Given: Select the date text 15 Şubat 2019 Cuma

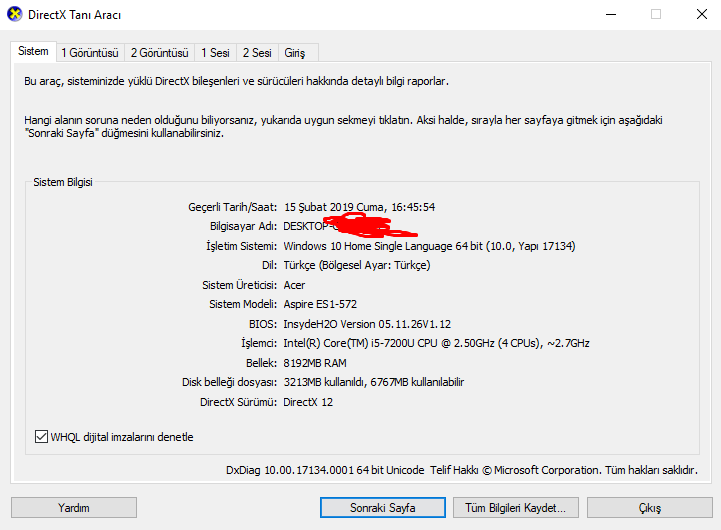Looking at the screenshot, I should click(x=333, y=207).
